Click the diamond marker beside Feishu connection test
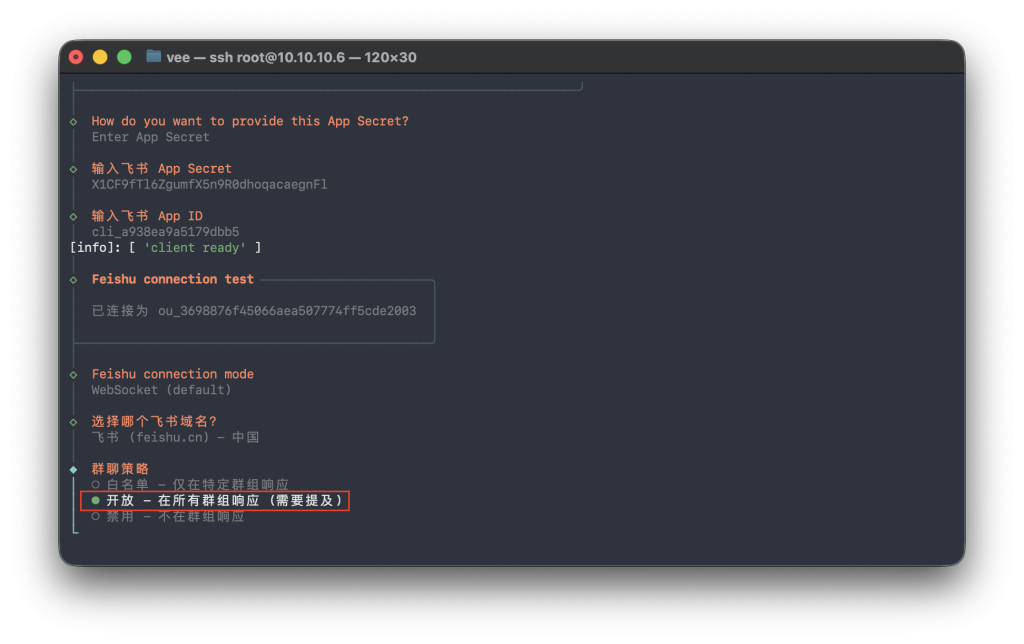The height and width of the screenshot is (644, 1024). point(73,280)
